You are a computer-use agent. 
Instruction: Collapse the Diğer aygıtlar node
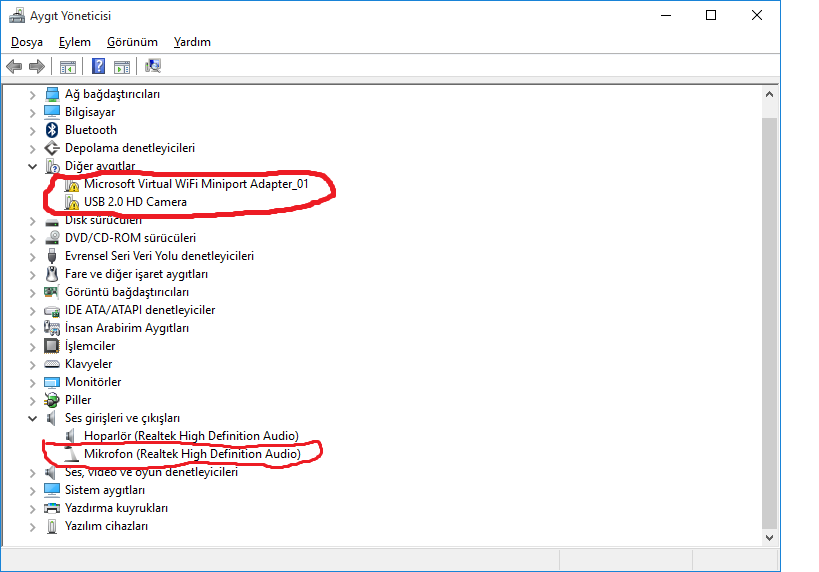32,166
